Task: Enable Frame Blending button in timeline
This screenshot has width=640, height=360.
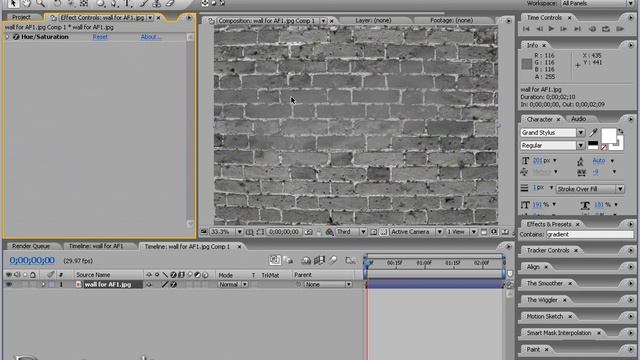Action: [319, 260]
